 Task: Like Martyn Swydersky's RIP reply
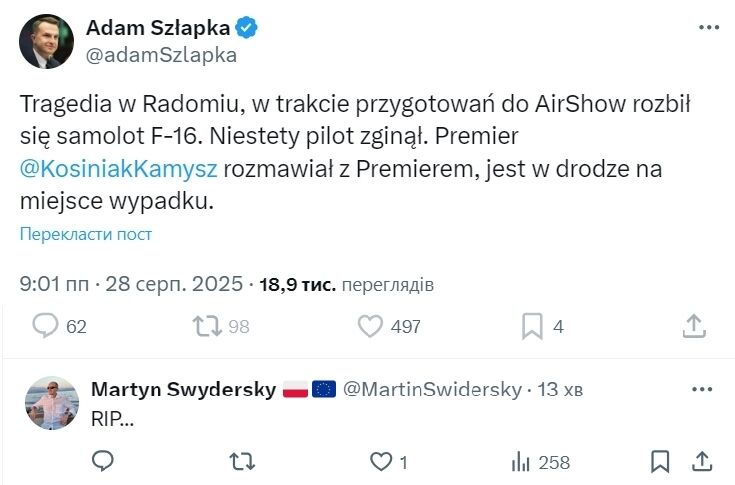(x=380, y=461)
